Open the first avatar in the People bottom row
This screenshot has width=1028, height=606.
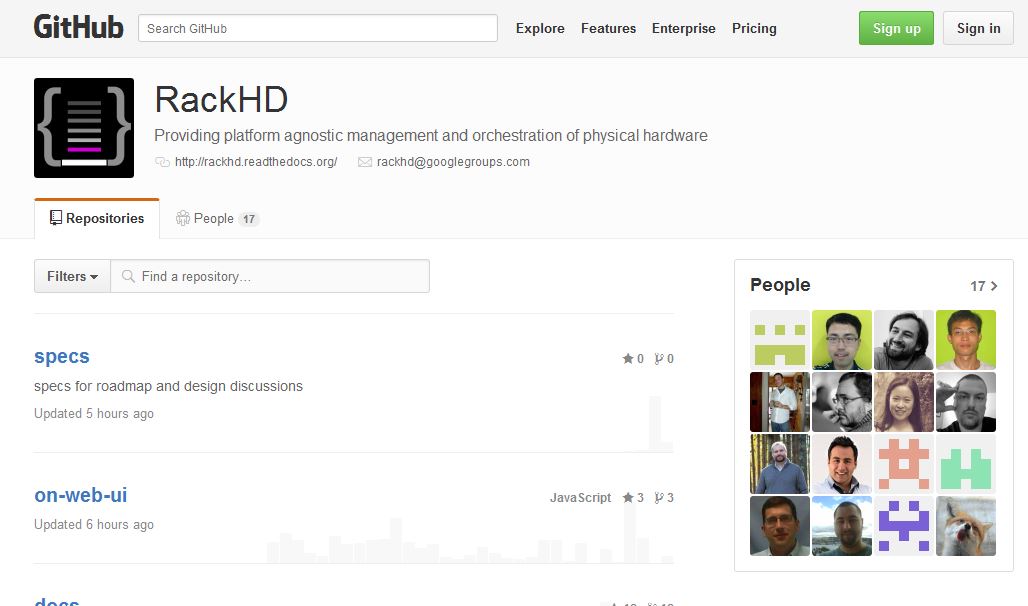pos(780,526)
